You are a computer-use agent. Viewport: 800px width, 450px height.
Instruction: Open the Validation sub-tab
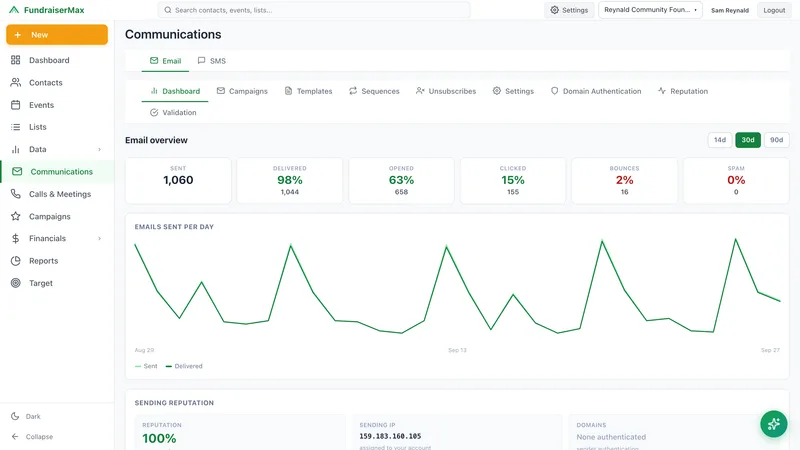tap(173, 113)
